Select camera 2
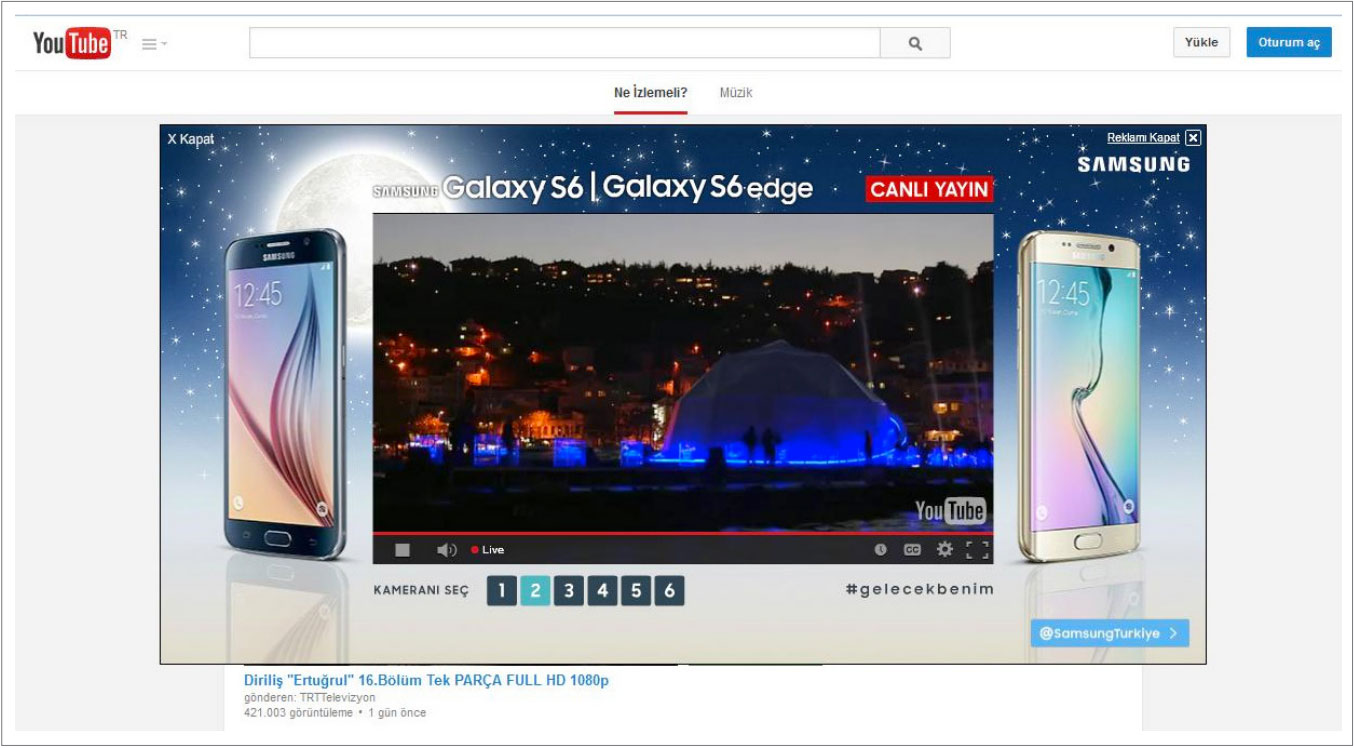1354x748 pixels. coord(535,591)
